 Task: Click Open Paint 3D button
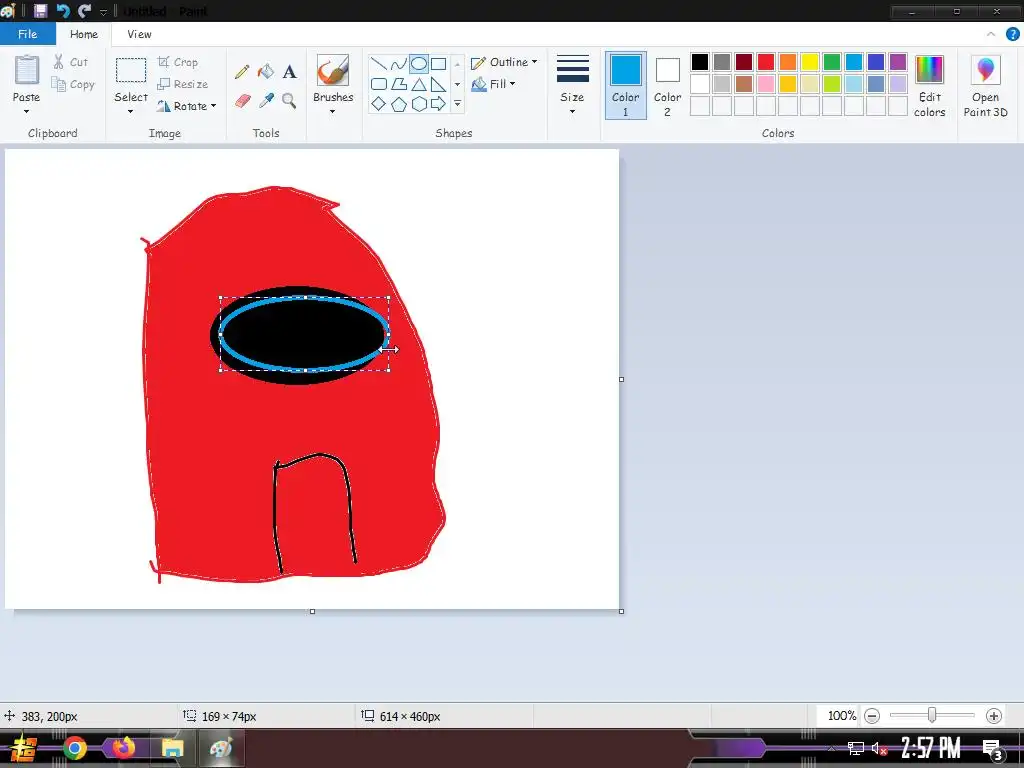click(985, 86)
